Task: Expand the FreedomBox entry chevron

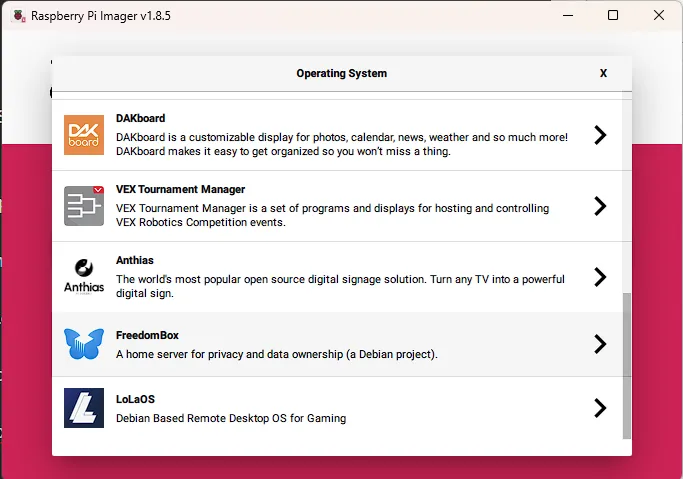Action: [600, 344]
